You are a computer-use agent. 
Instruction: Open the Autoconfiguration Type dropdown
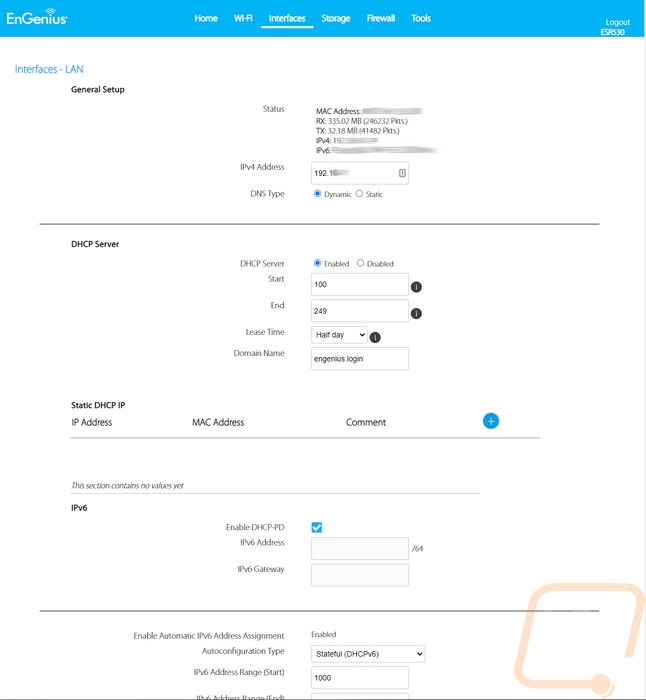(x=368, y=654)
